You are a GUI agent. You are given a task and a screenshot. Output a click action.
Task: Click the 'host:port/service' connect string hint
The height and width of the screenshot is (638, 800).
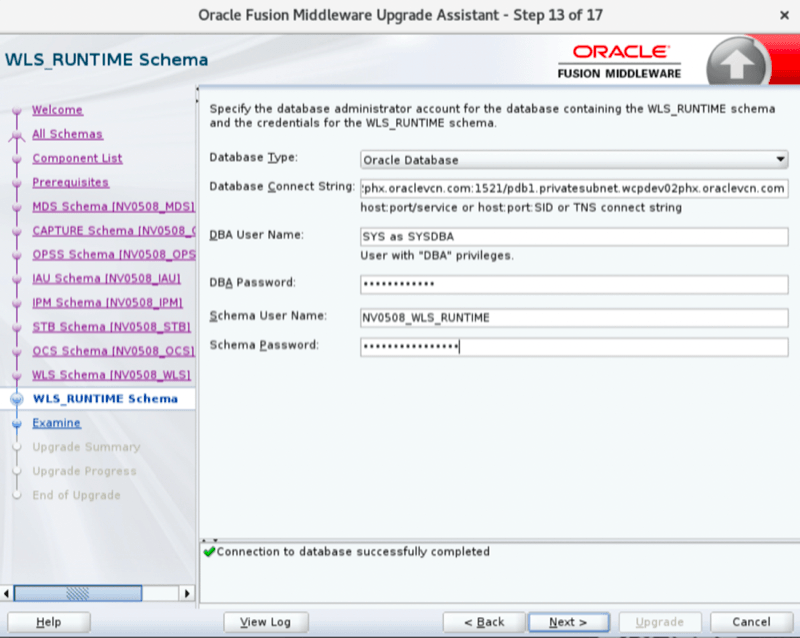click(521, 208)
